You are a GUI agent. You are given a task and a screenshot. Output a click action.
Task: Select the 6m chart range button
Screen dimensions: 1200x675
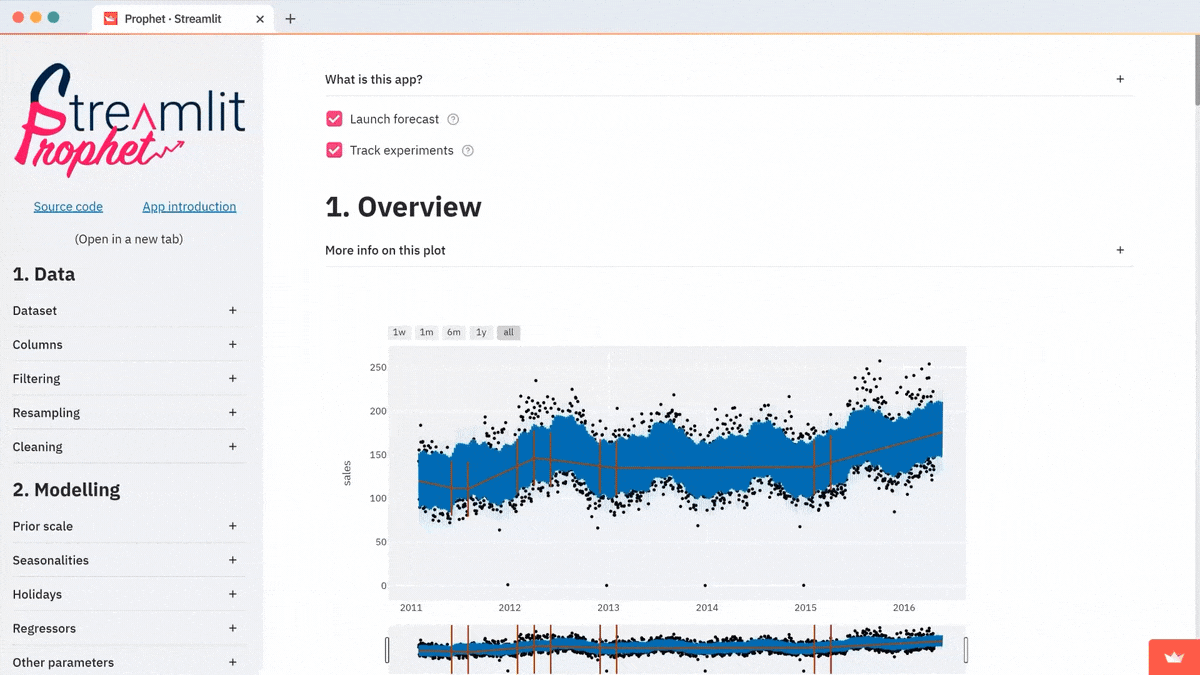coord(453,332)
